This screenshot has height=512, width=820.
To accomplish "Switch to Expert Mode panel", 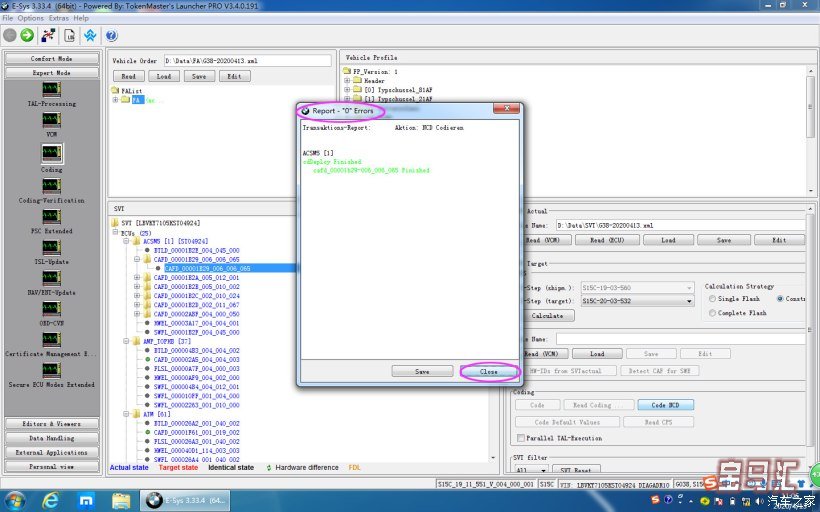I will point(52,73).
